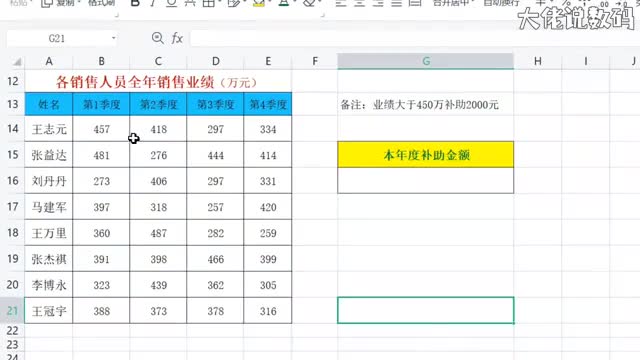Select row 22 header

coord(12,331)
